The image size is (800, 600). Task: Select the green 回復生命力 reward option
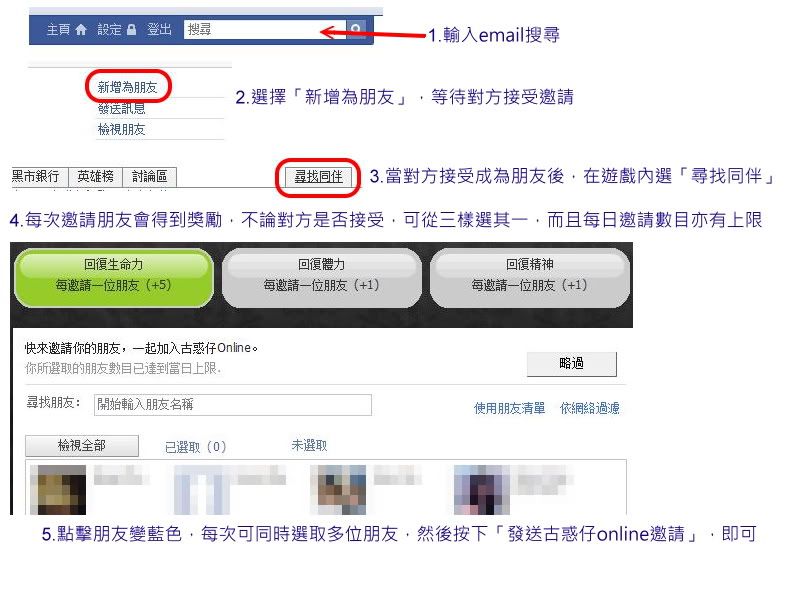(x=113, y=278)
